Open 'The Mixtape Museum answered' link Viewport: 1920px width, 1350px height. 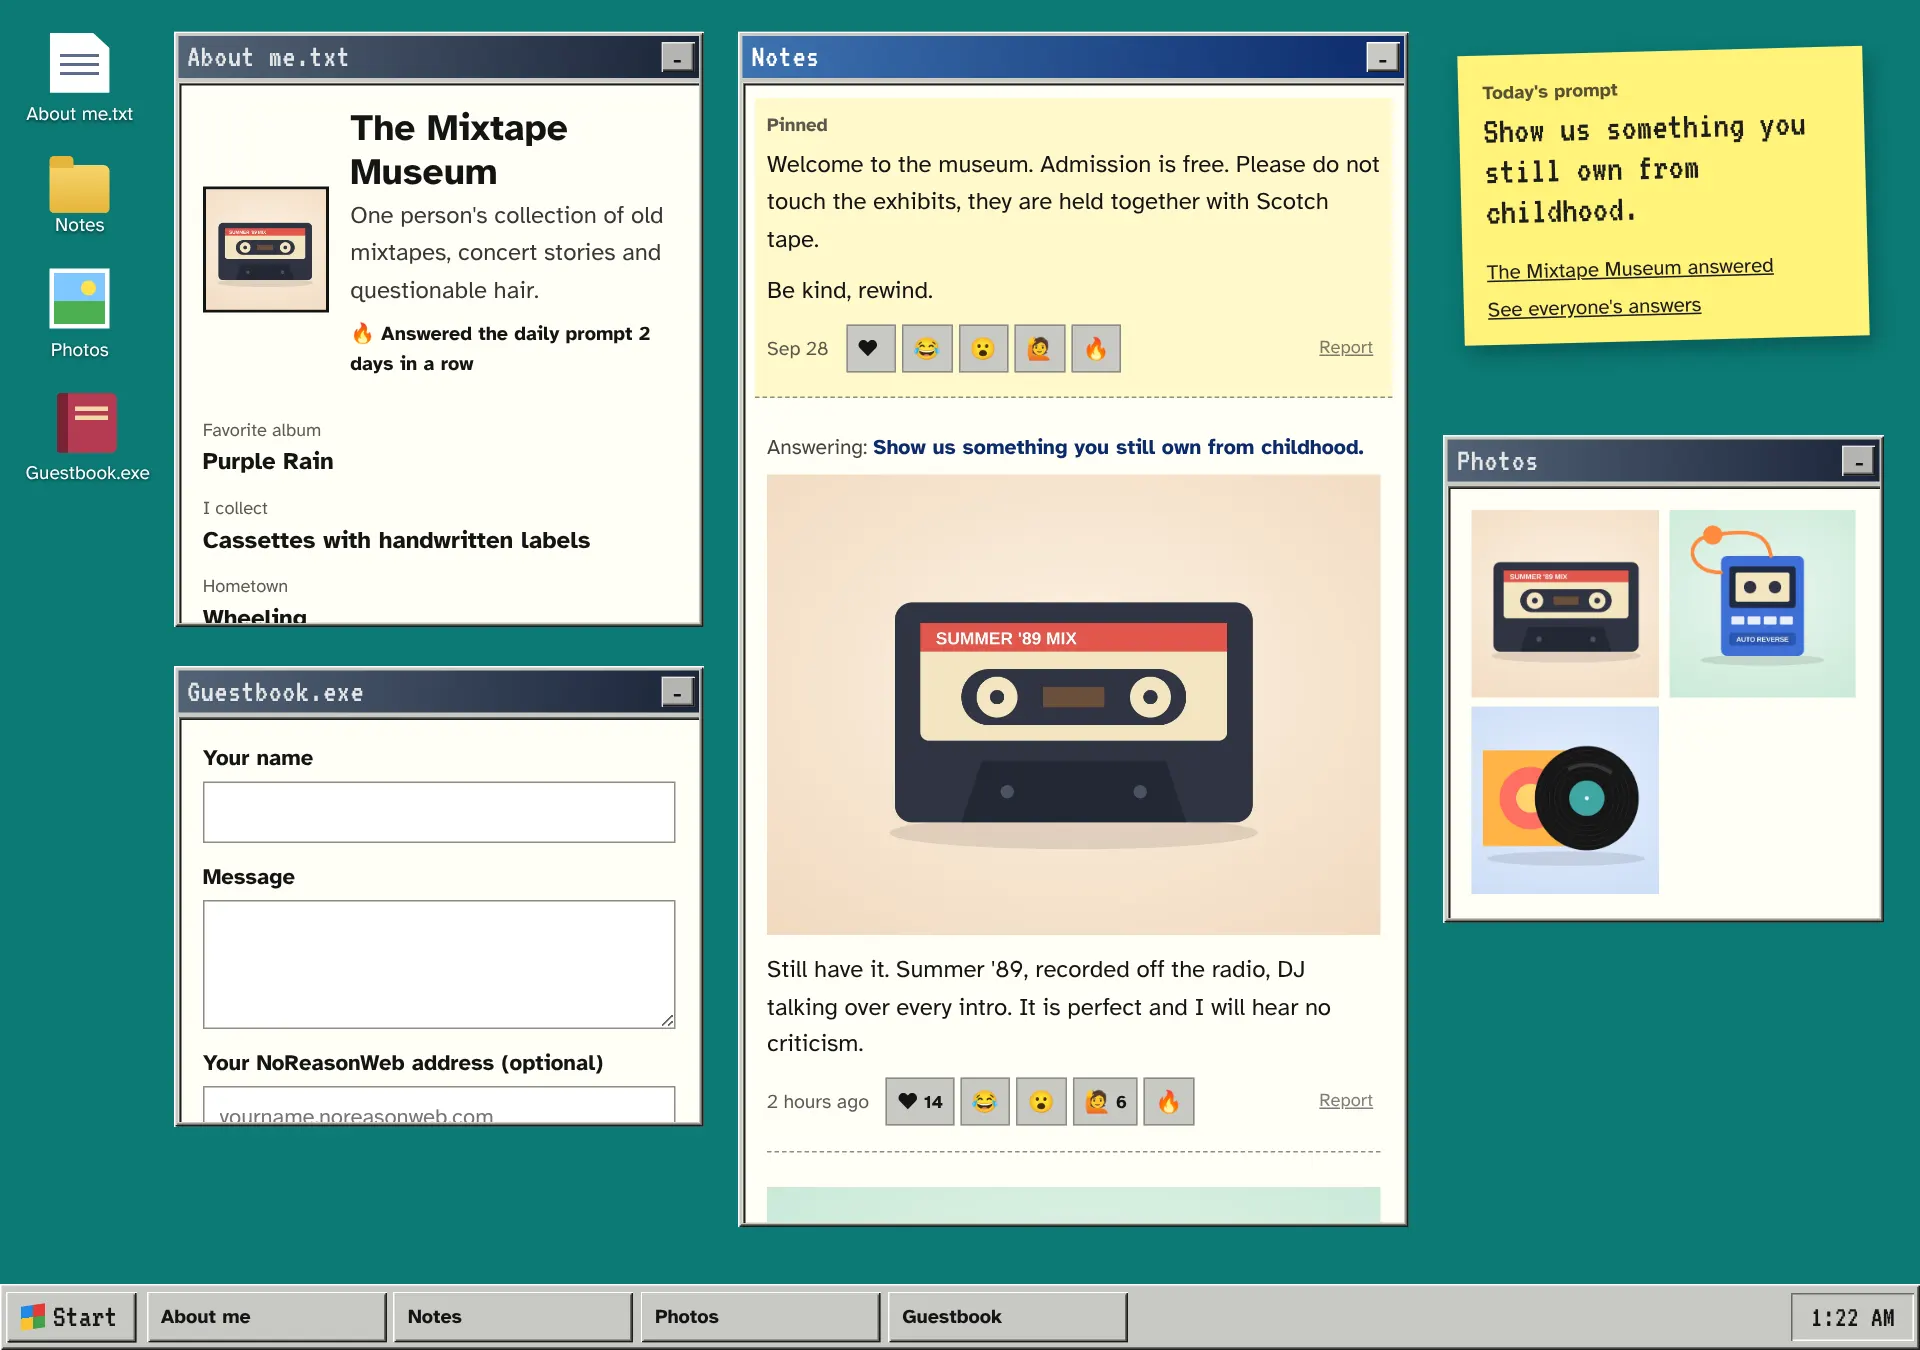[1629, 269]
